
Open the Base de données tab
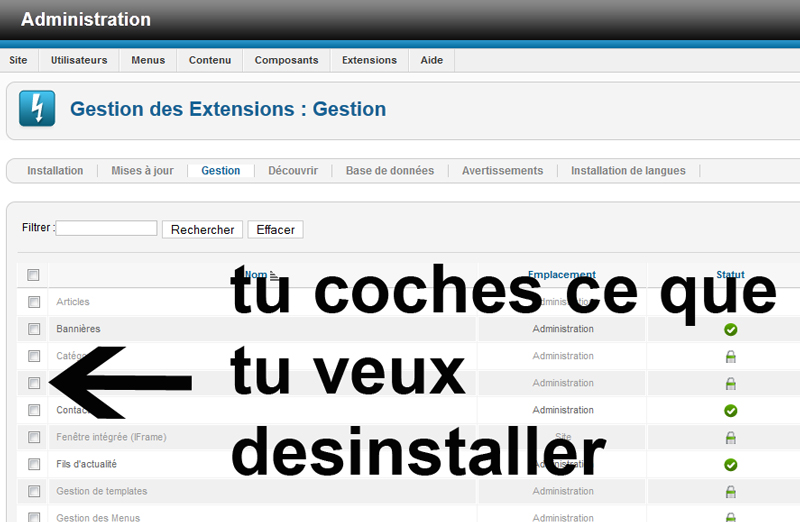pos(390,171)
